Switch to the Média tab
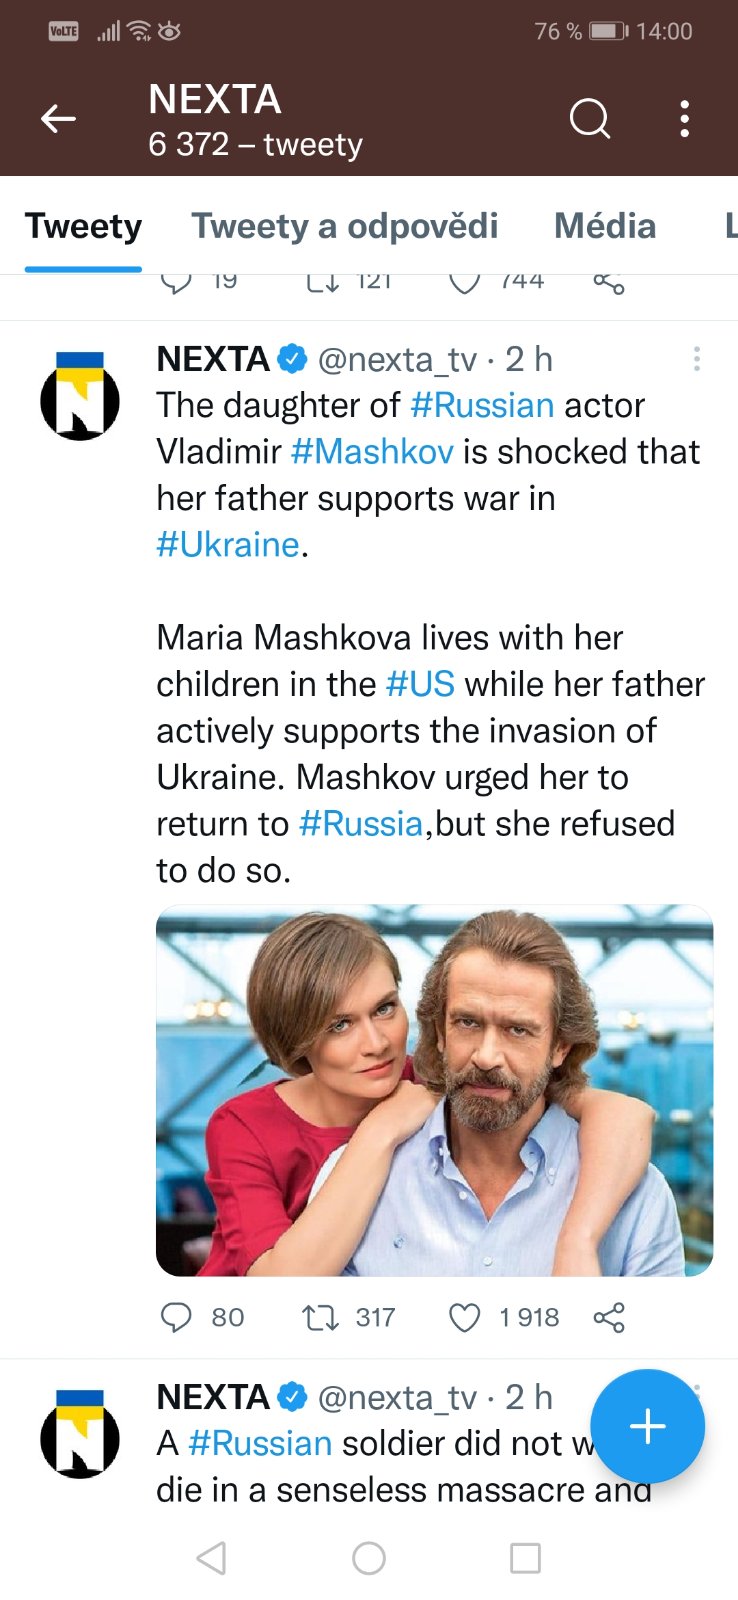This screenshot has width=738, height=1600. tap(605, 226)
